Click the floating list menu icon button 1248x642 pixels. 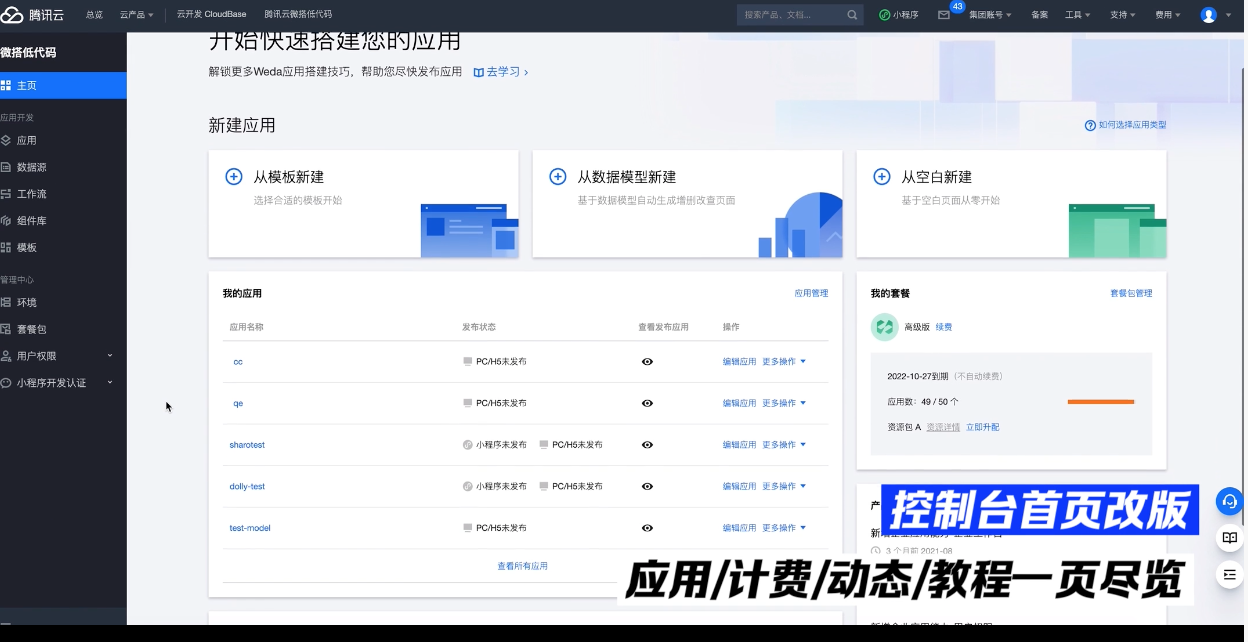(x=1230, y=575)
